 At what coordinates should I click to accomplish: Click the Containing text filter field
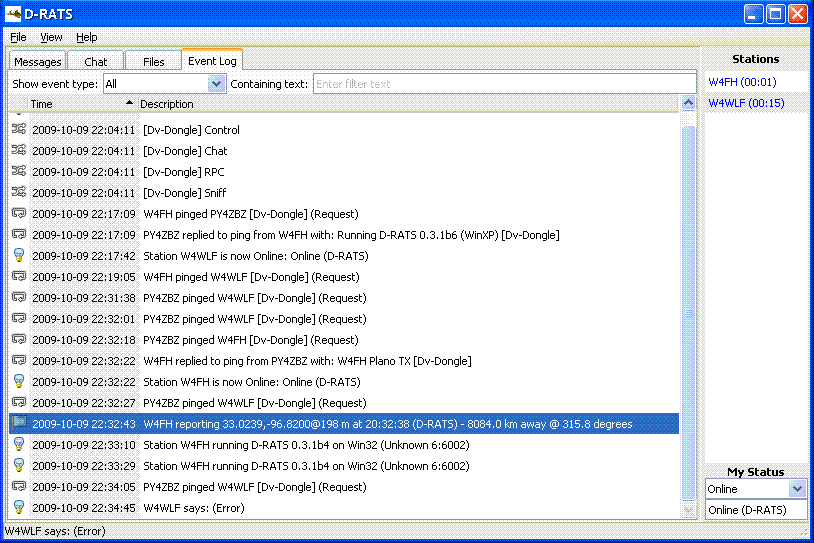504,84
